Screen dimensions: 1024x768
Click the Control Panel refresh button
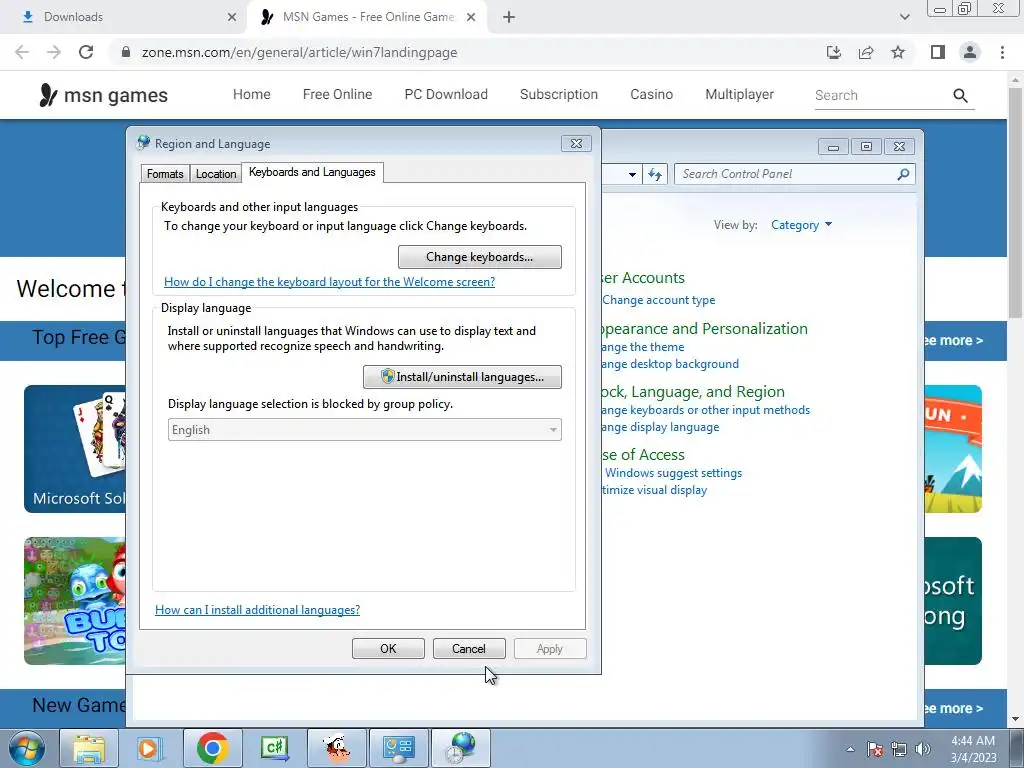654,174
